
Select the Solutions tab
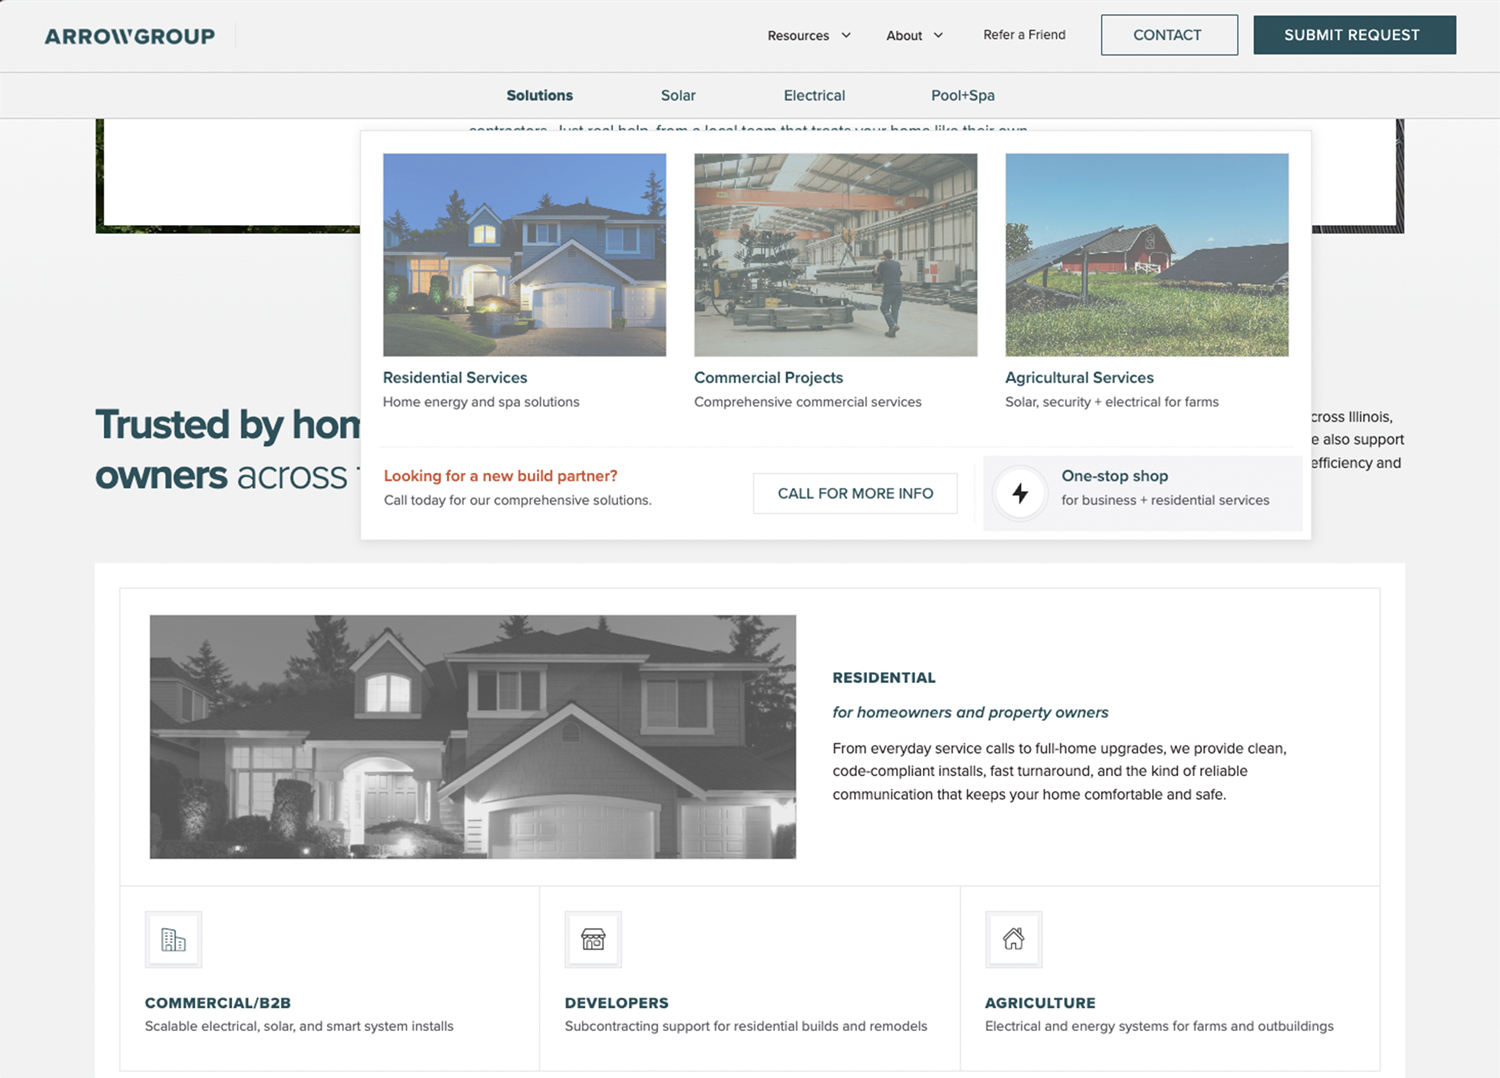(539, 95)
